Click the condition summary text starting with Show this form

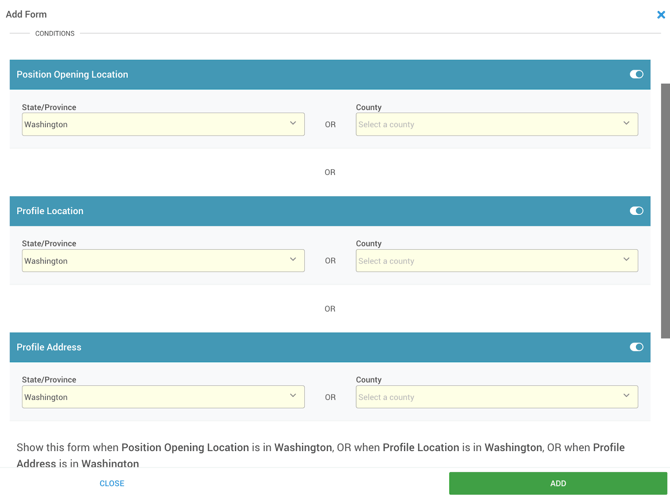tap(320, 455)
